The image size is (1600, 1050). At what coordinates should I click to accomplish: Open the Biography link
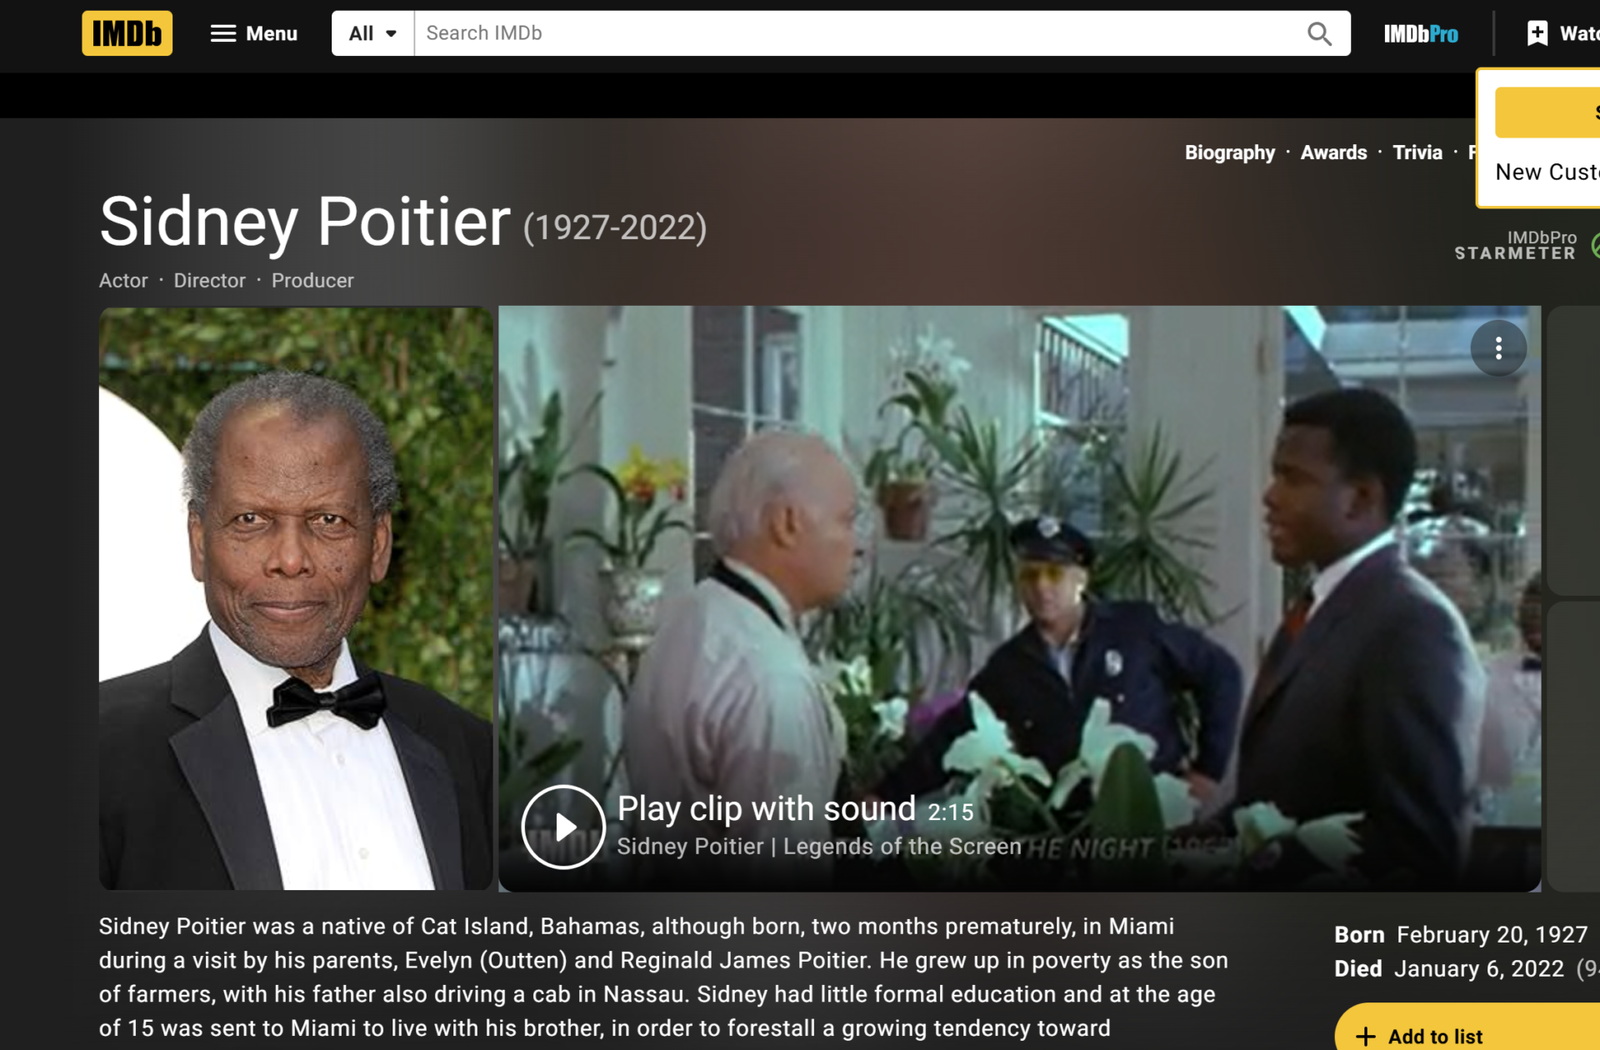pos(1230,152)
